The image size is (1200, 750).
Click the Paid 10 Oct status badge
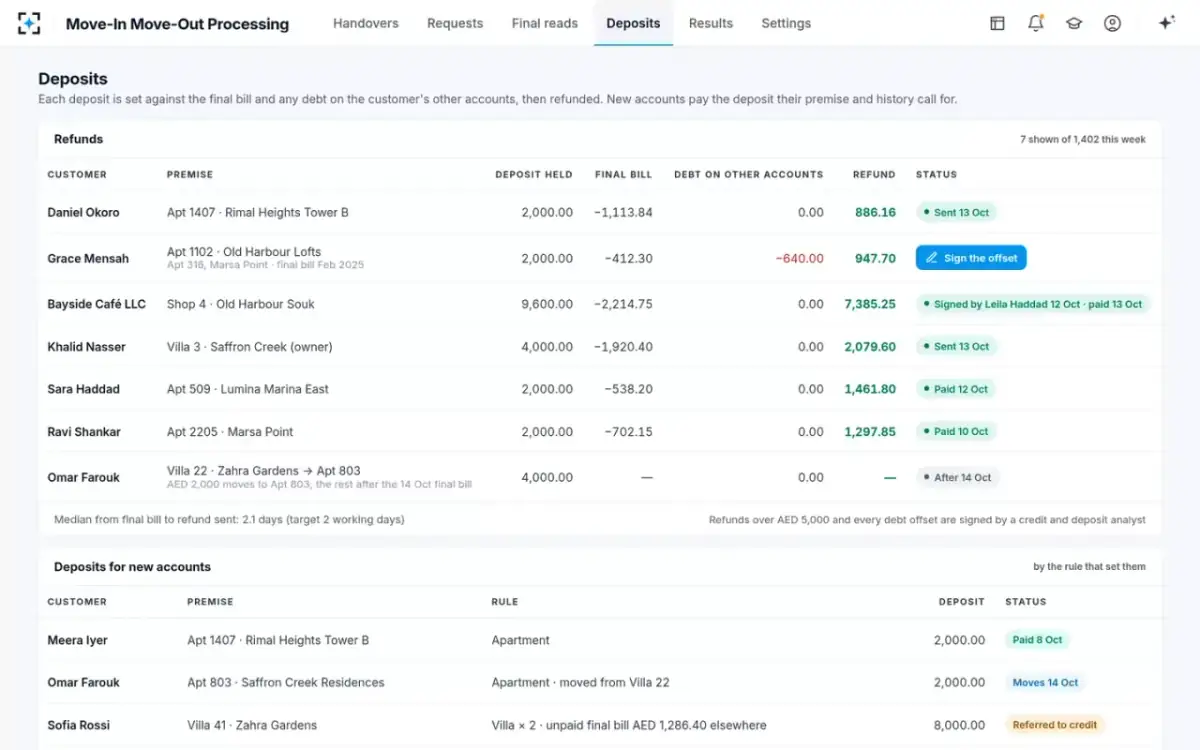(x=956, y=432)
